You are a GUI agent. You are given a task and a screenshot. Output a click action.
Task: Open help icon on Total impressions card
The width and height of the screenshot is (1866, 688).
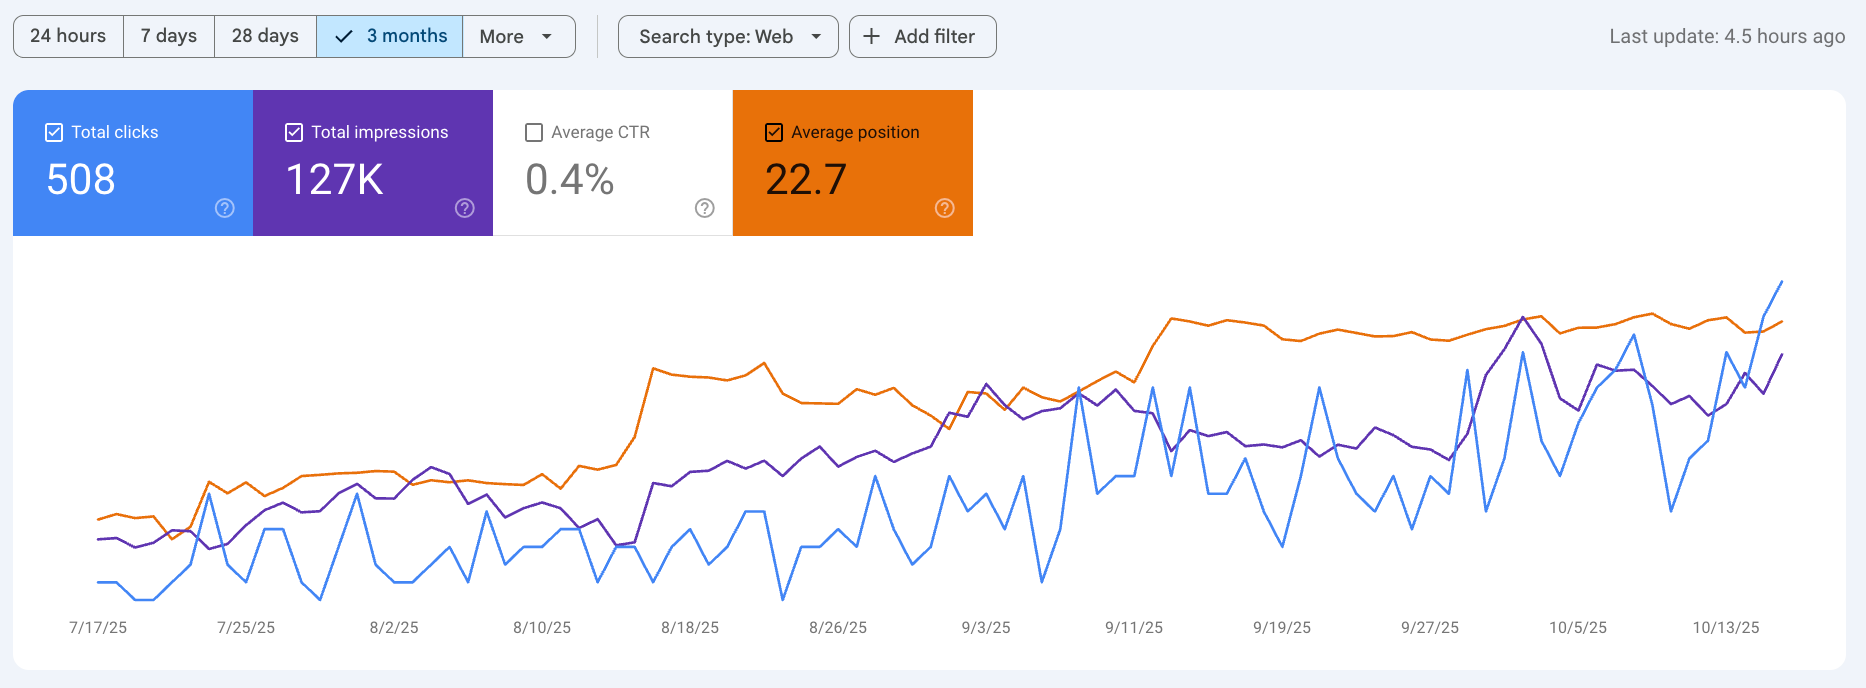pos(465,208)
